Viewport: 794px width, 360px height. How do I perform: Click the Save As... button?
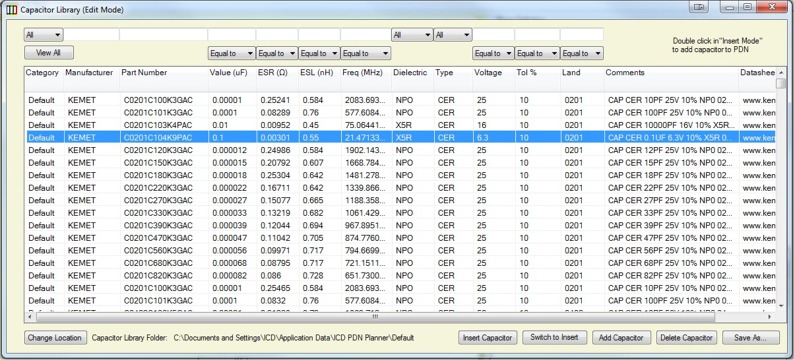[751, 338]
